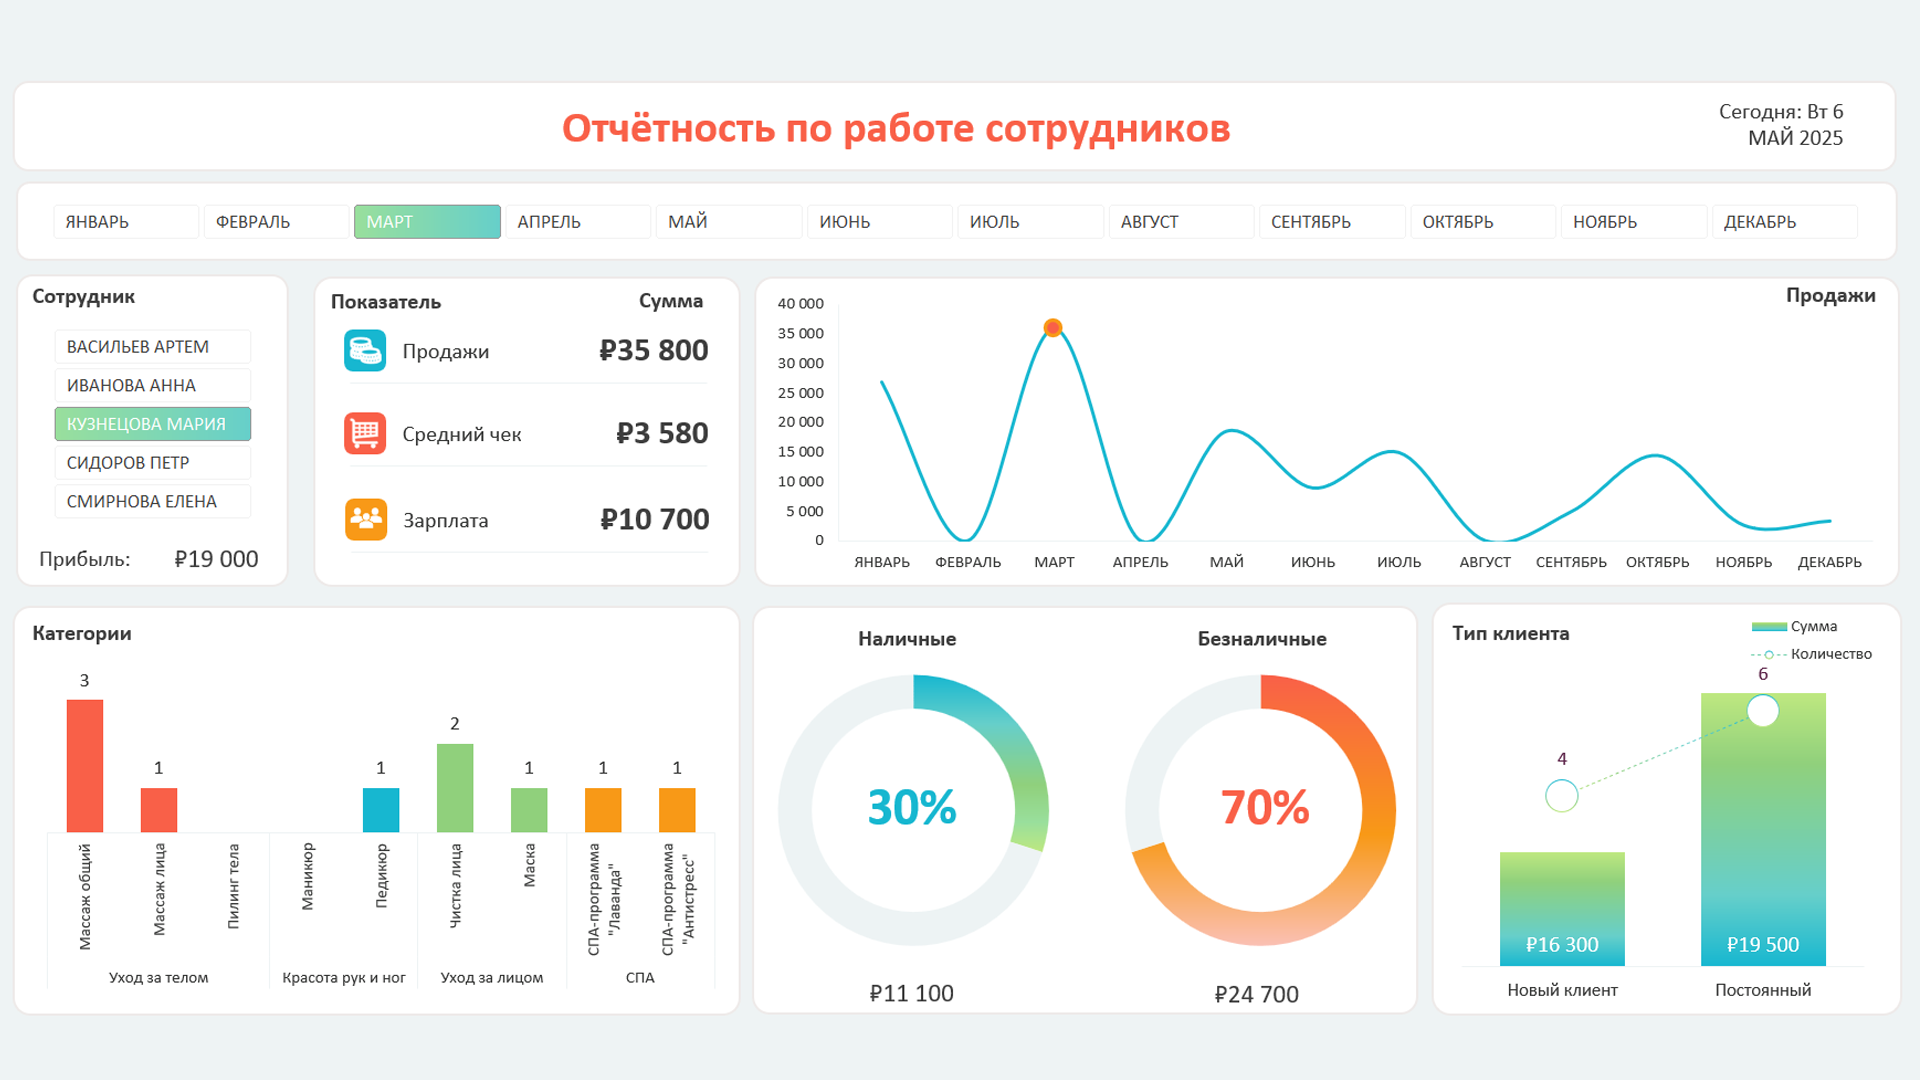Click the Наличные chart title

pyautogui.click(x=907, y=639)
